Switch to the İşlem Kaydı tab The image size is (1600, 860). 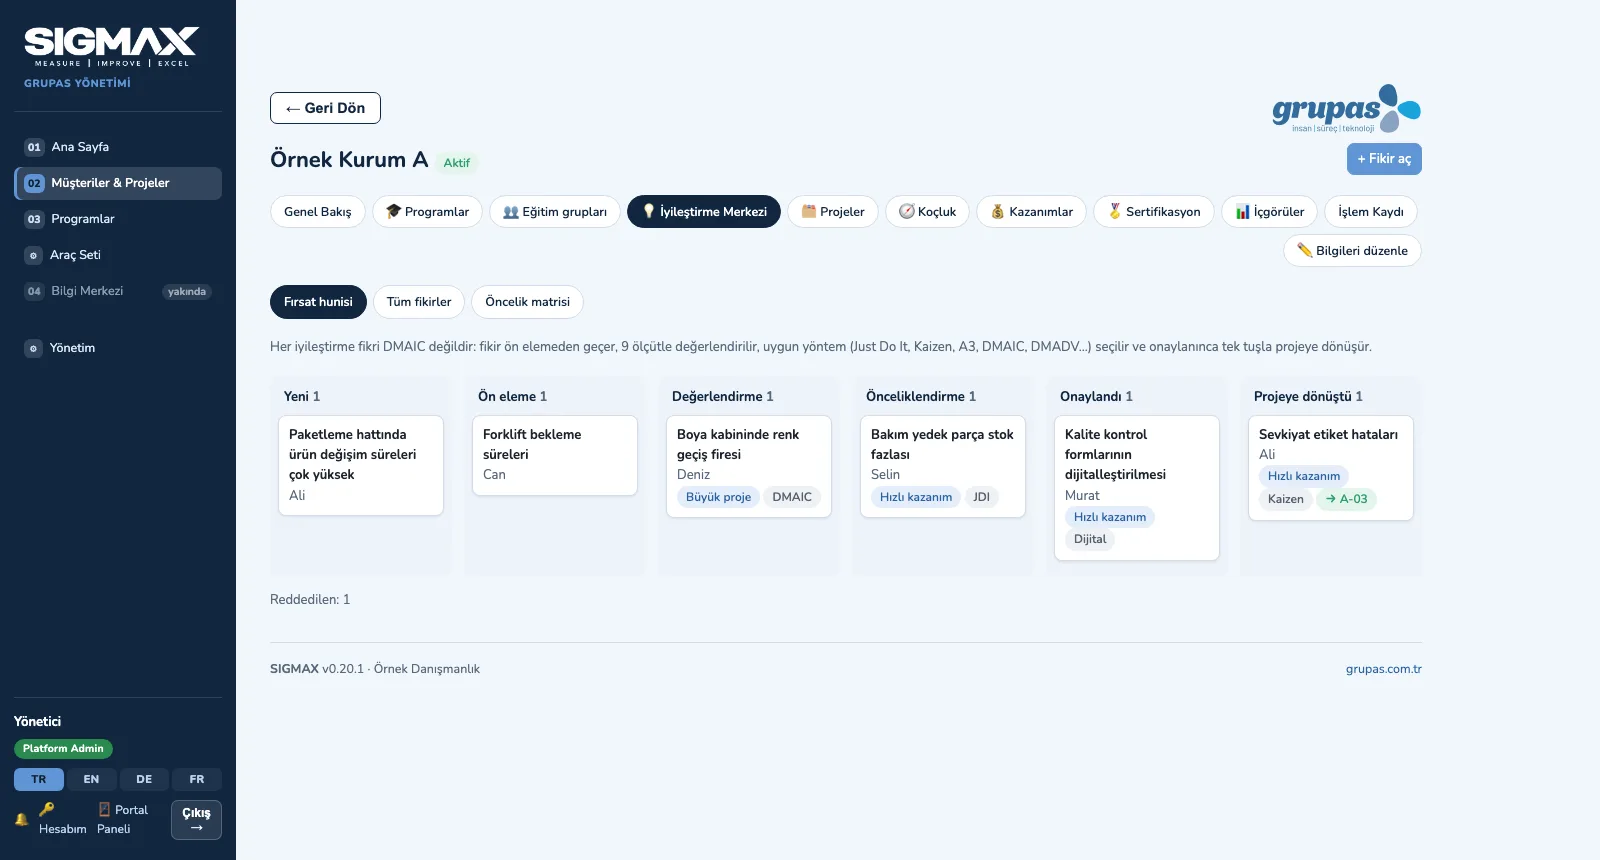click(x=1371, y=212)
